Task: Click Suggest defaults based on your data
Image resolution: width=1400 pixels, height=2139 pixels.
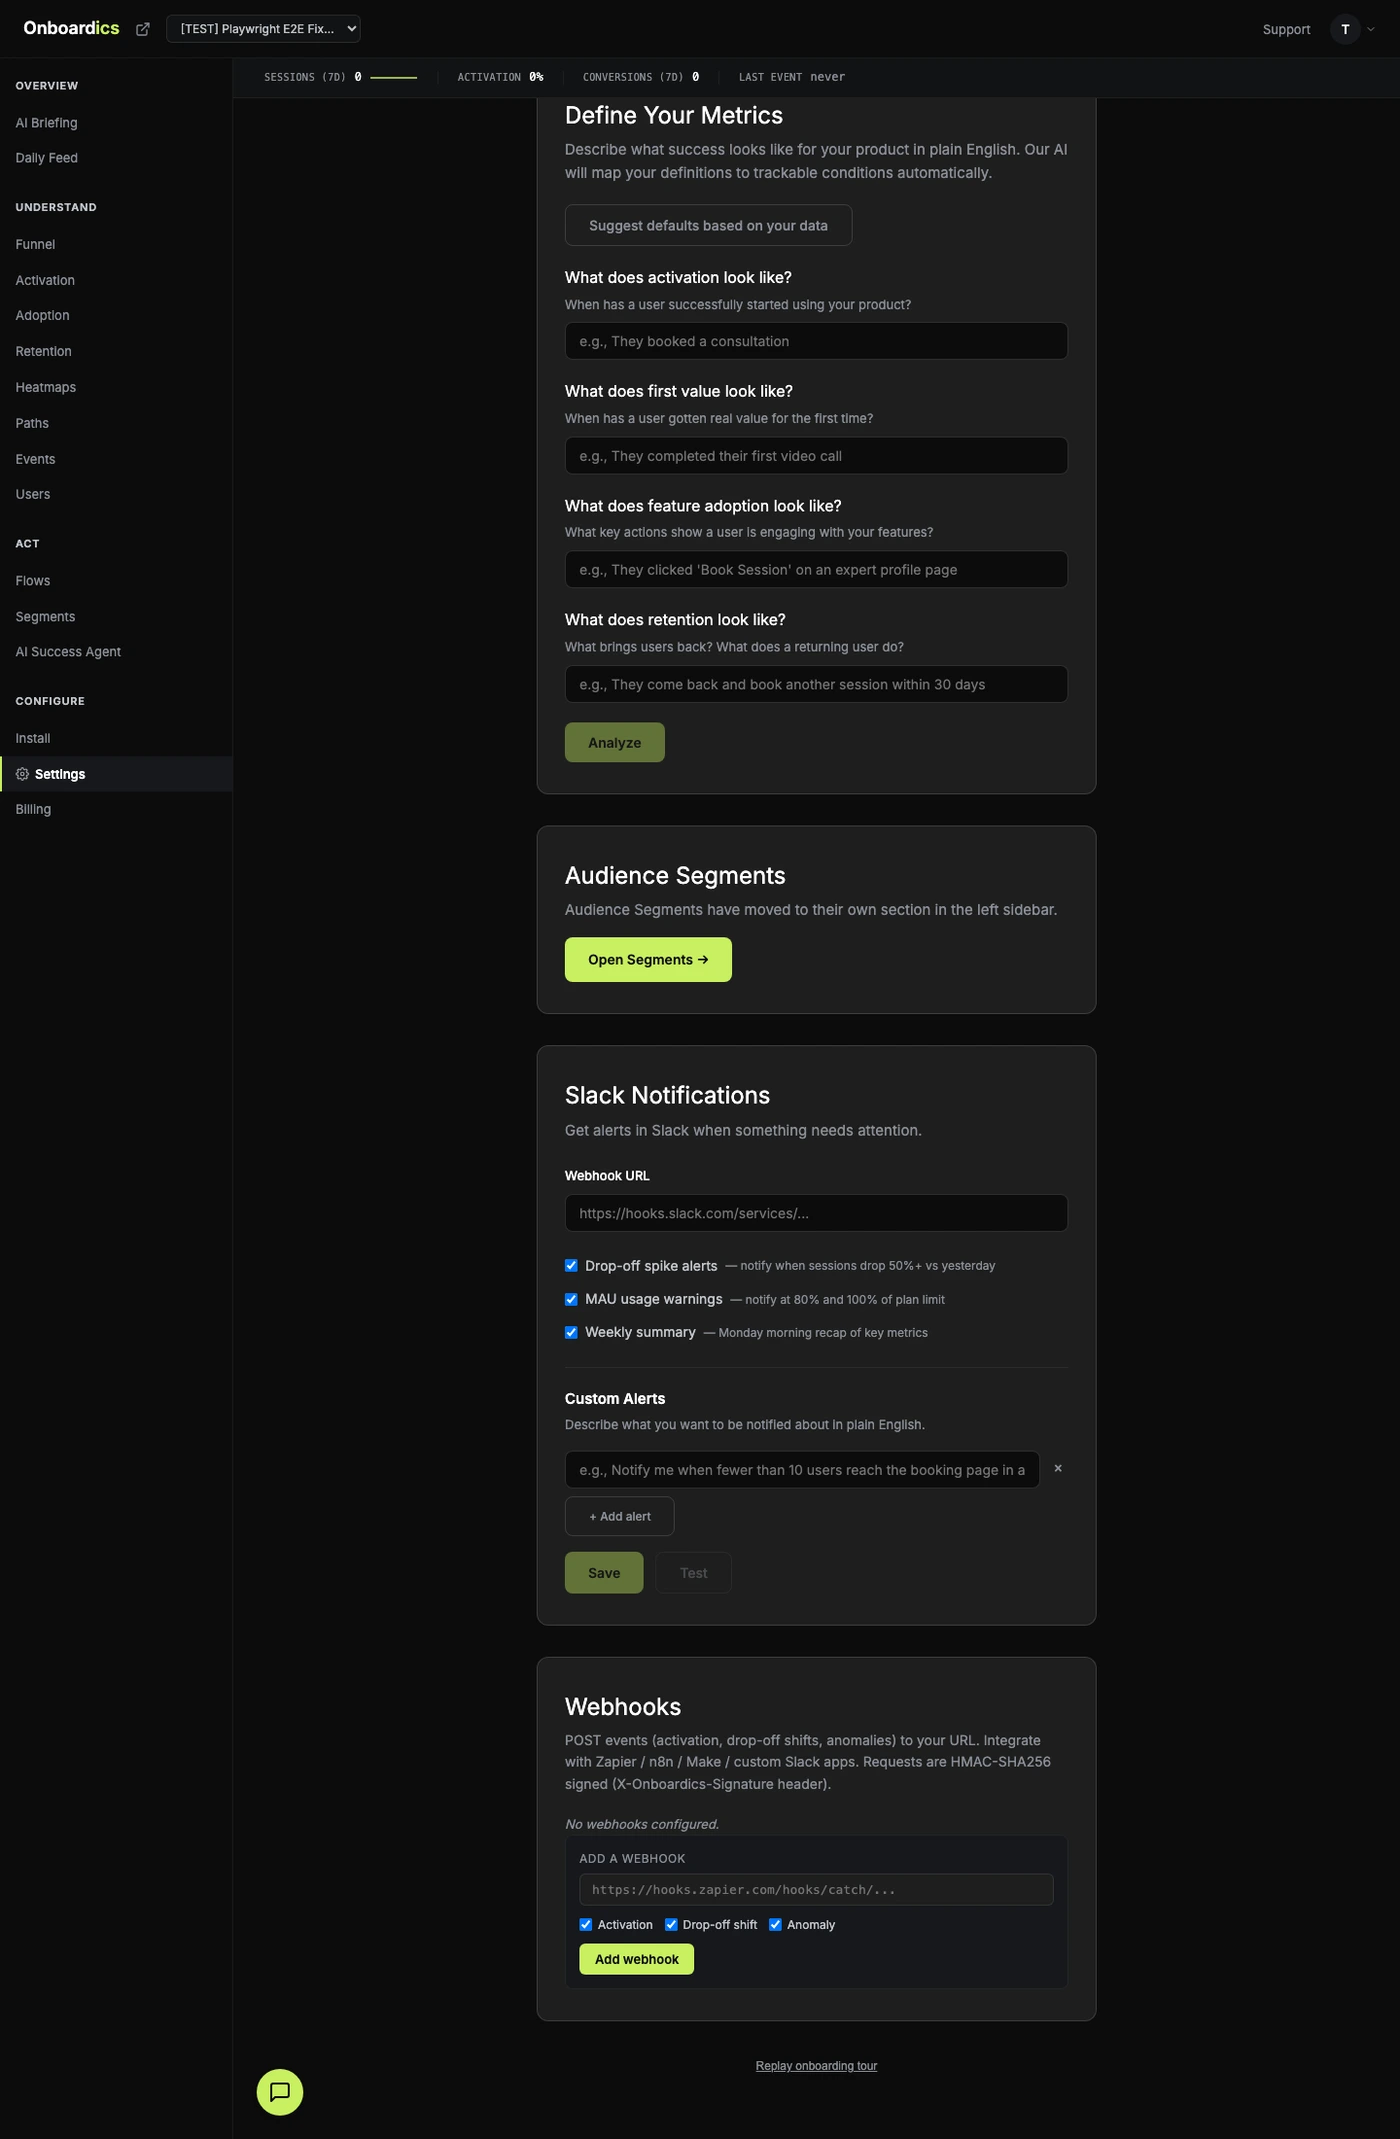Action: click(x=708, y=225)
